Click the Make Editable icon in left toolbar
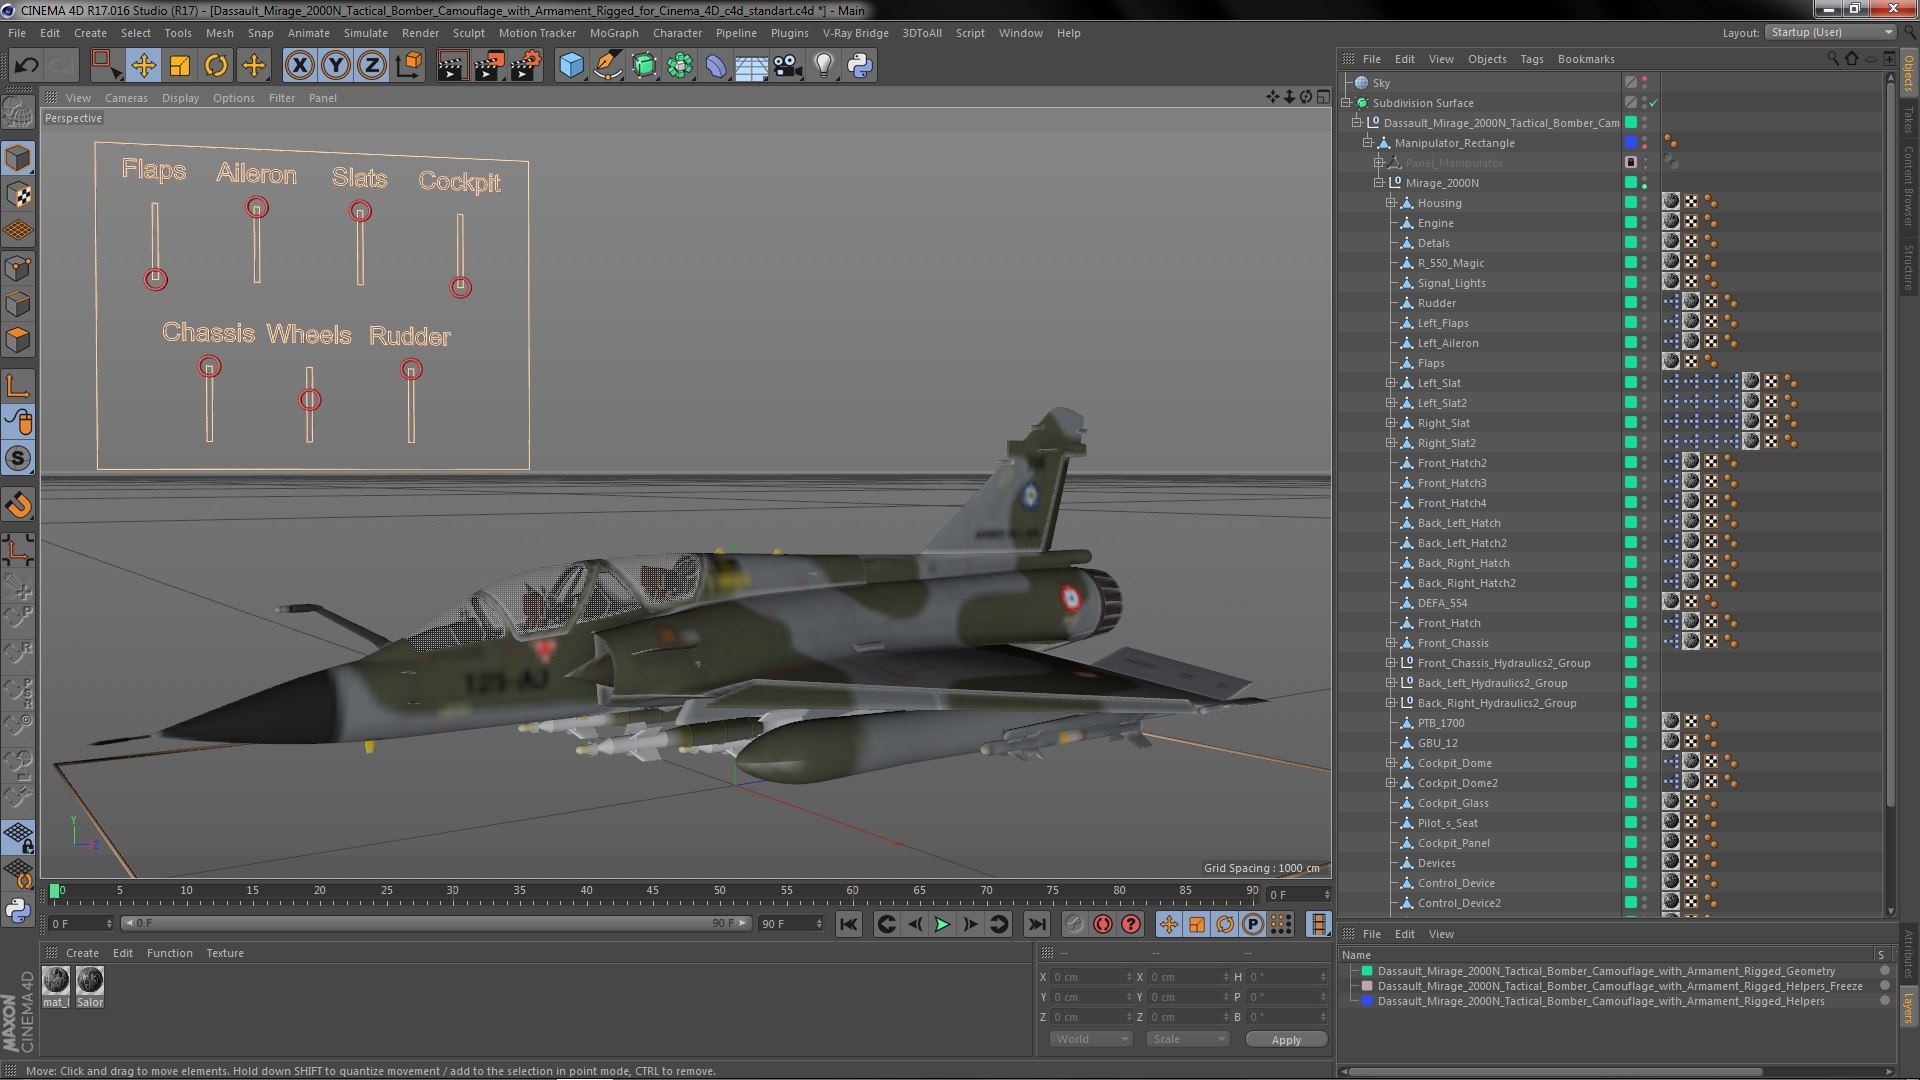This screenshot has width=1920, height=1080. pyautogui.click(x=18, y=113)
